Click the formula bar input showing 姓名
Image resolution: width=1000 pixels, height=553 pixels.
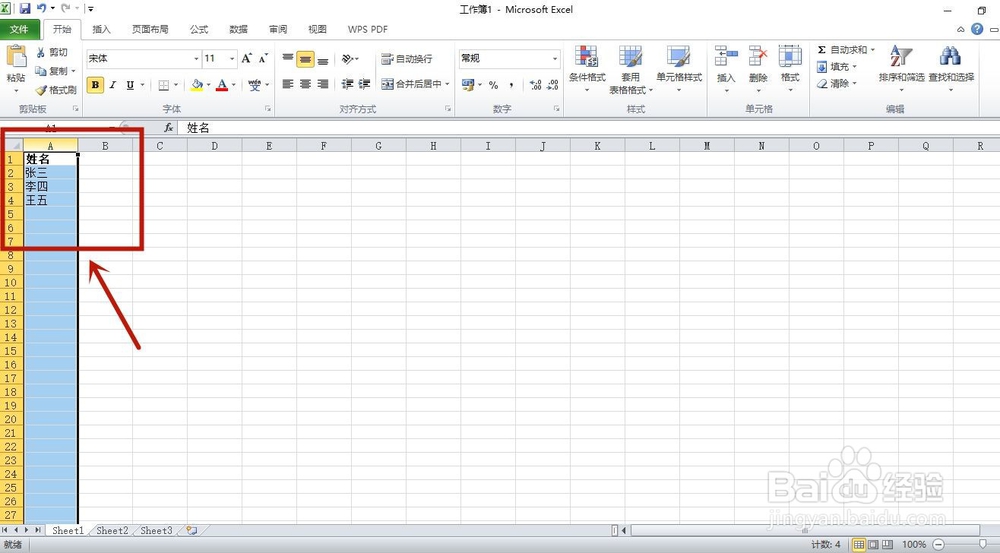tap(587, 128)
